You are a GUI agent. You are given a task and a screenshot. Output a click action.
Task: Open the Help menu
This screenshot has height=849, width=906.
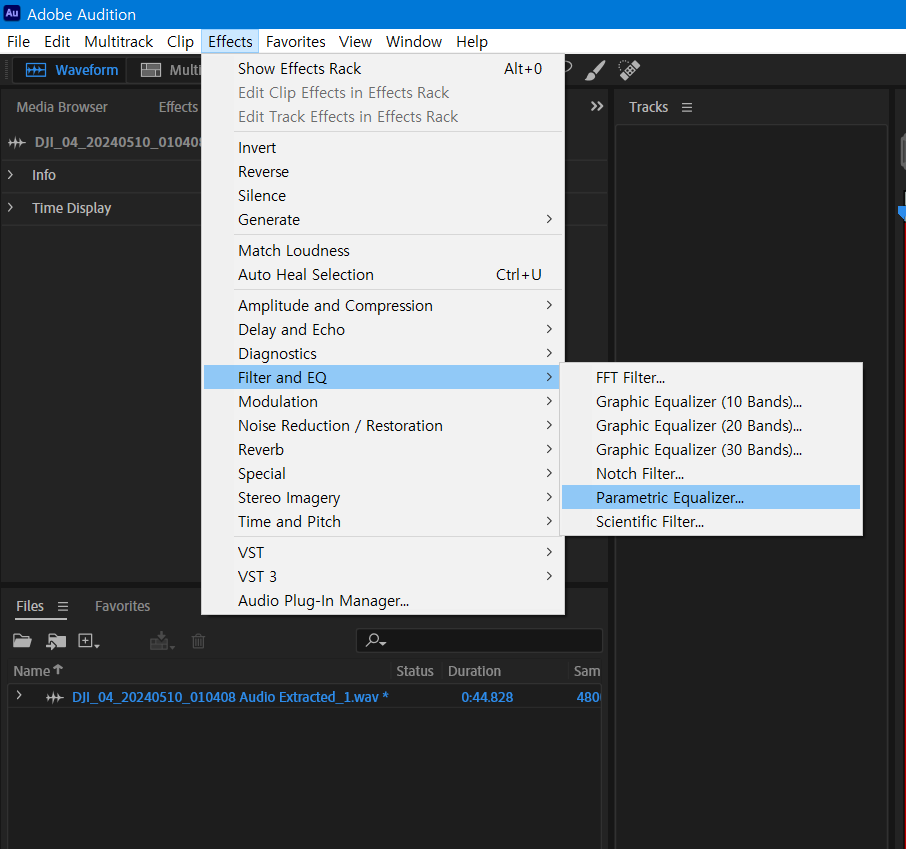pyautogui.click(x=472, y=42)
